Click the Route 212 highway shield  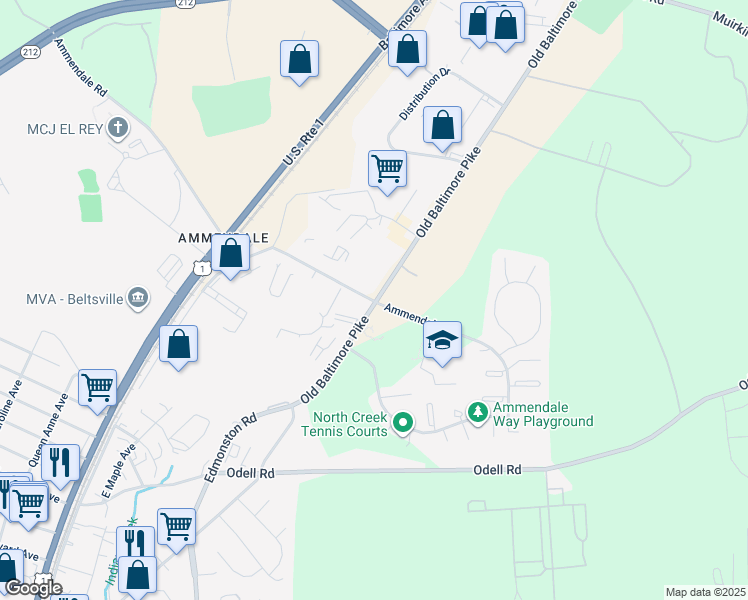tap(30, 52)
